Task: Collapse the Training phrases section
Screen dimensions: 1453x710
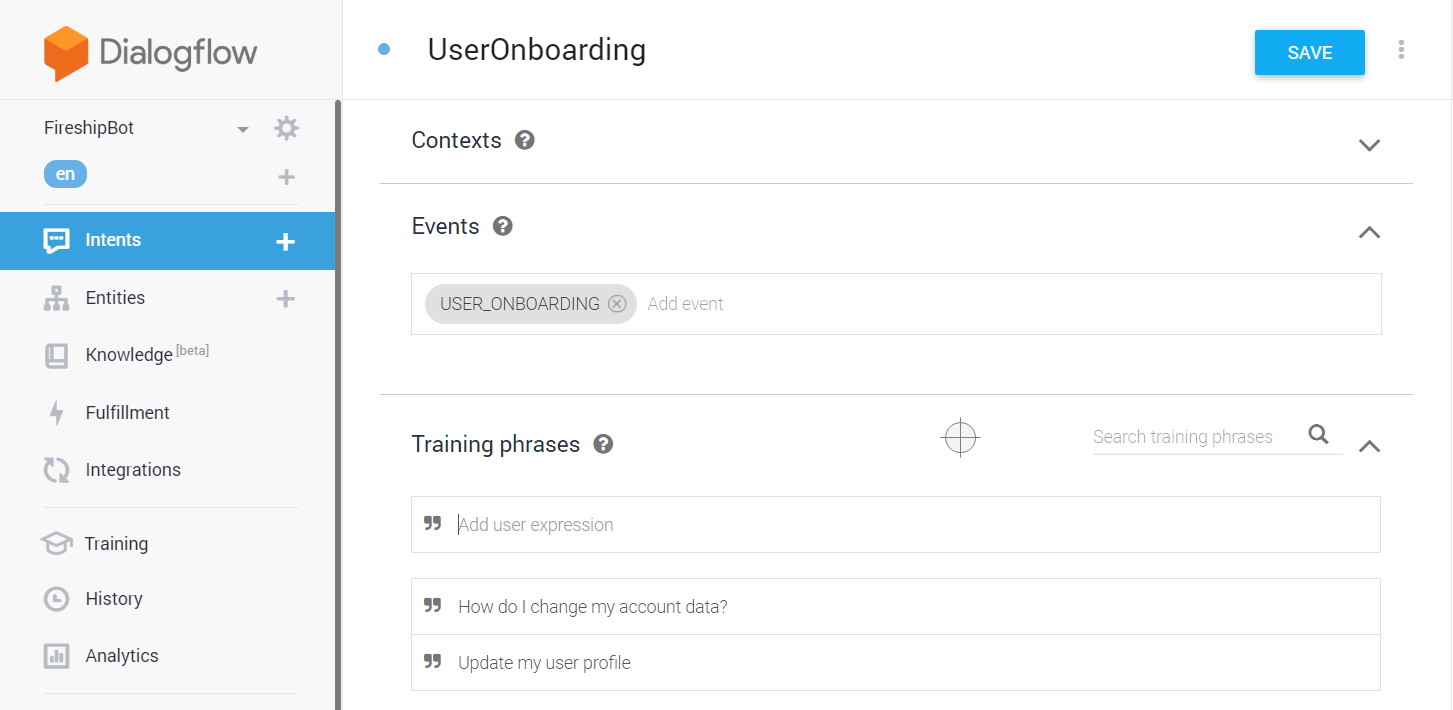Action: tap(1369, 446)
